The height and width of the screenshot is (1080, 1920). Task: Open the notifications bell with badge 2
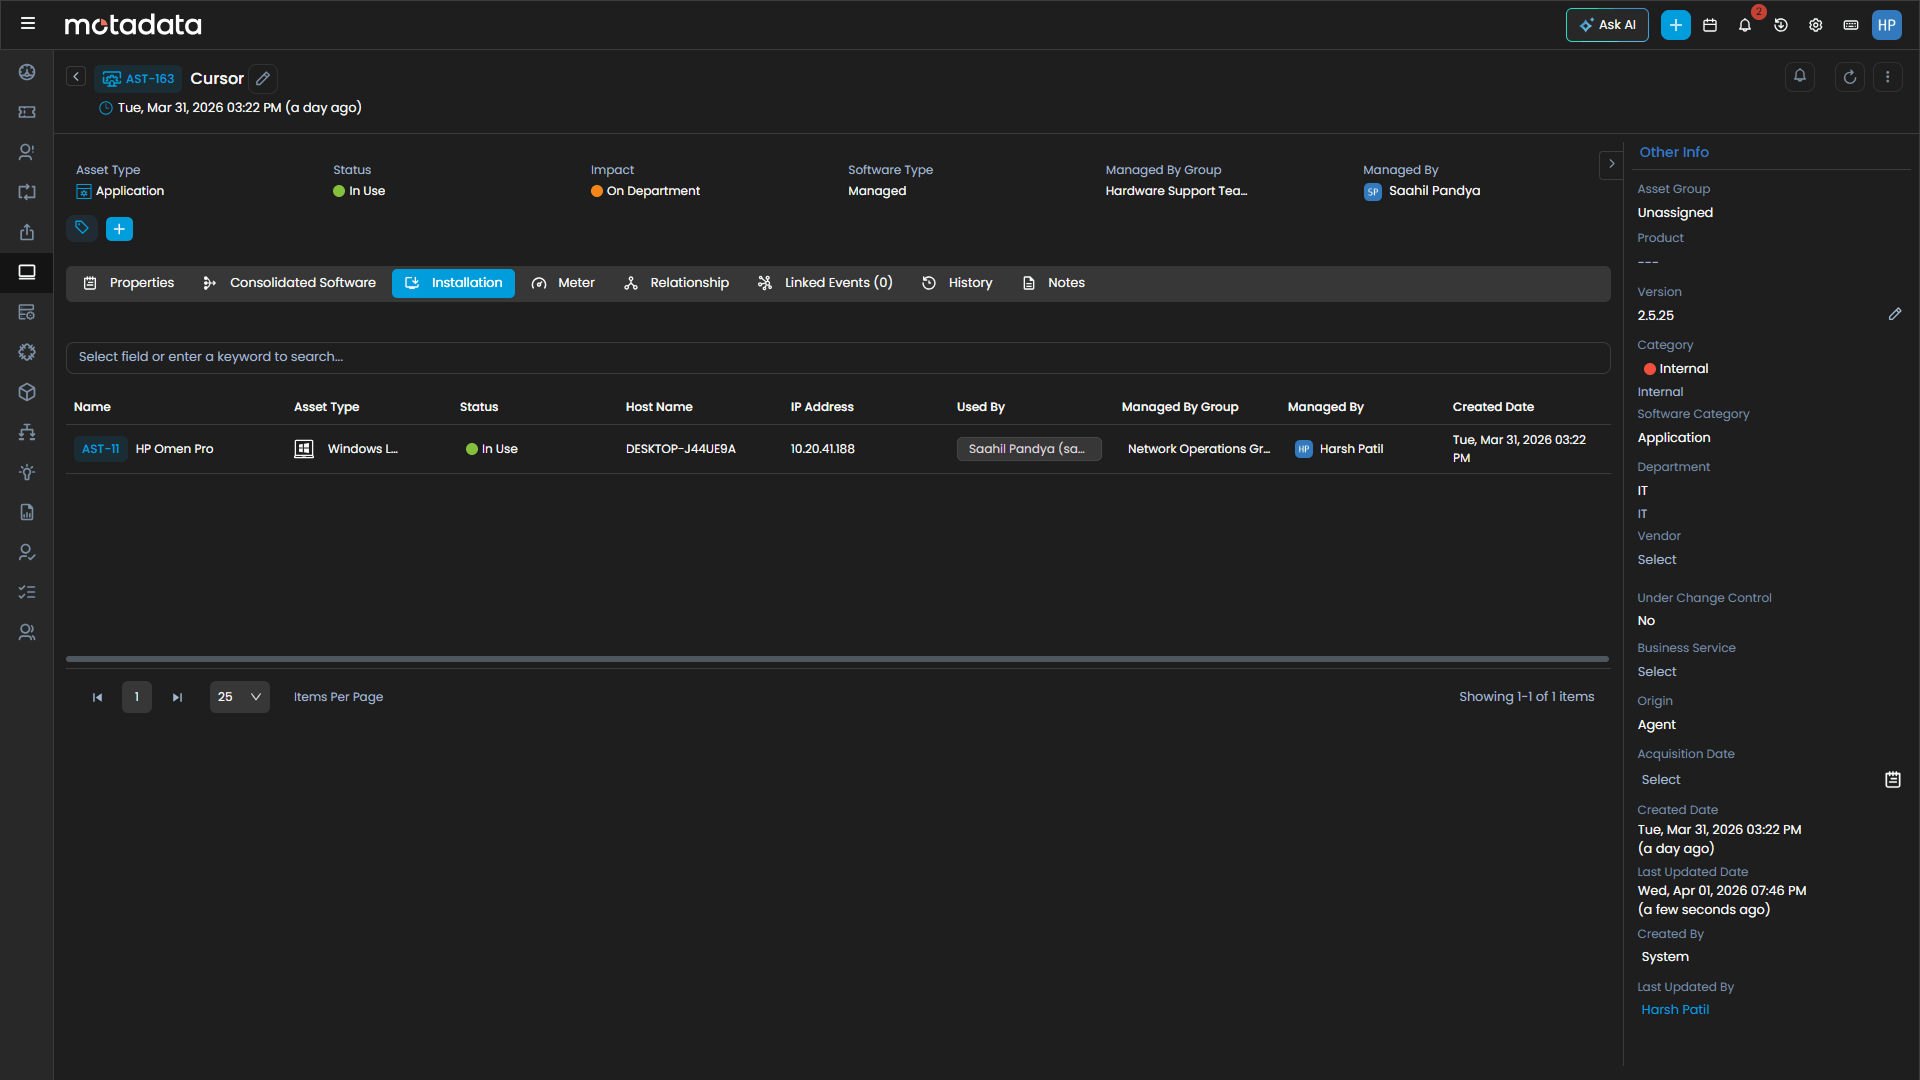[1745, 24]
